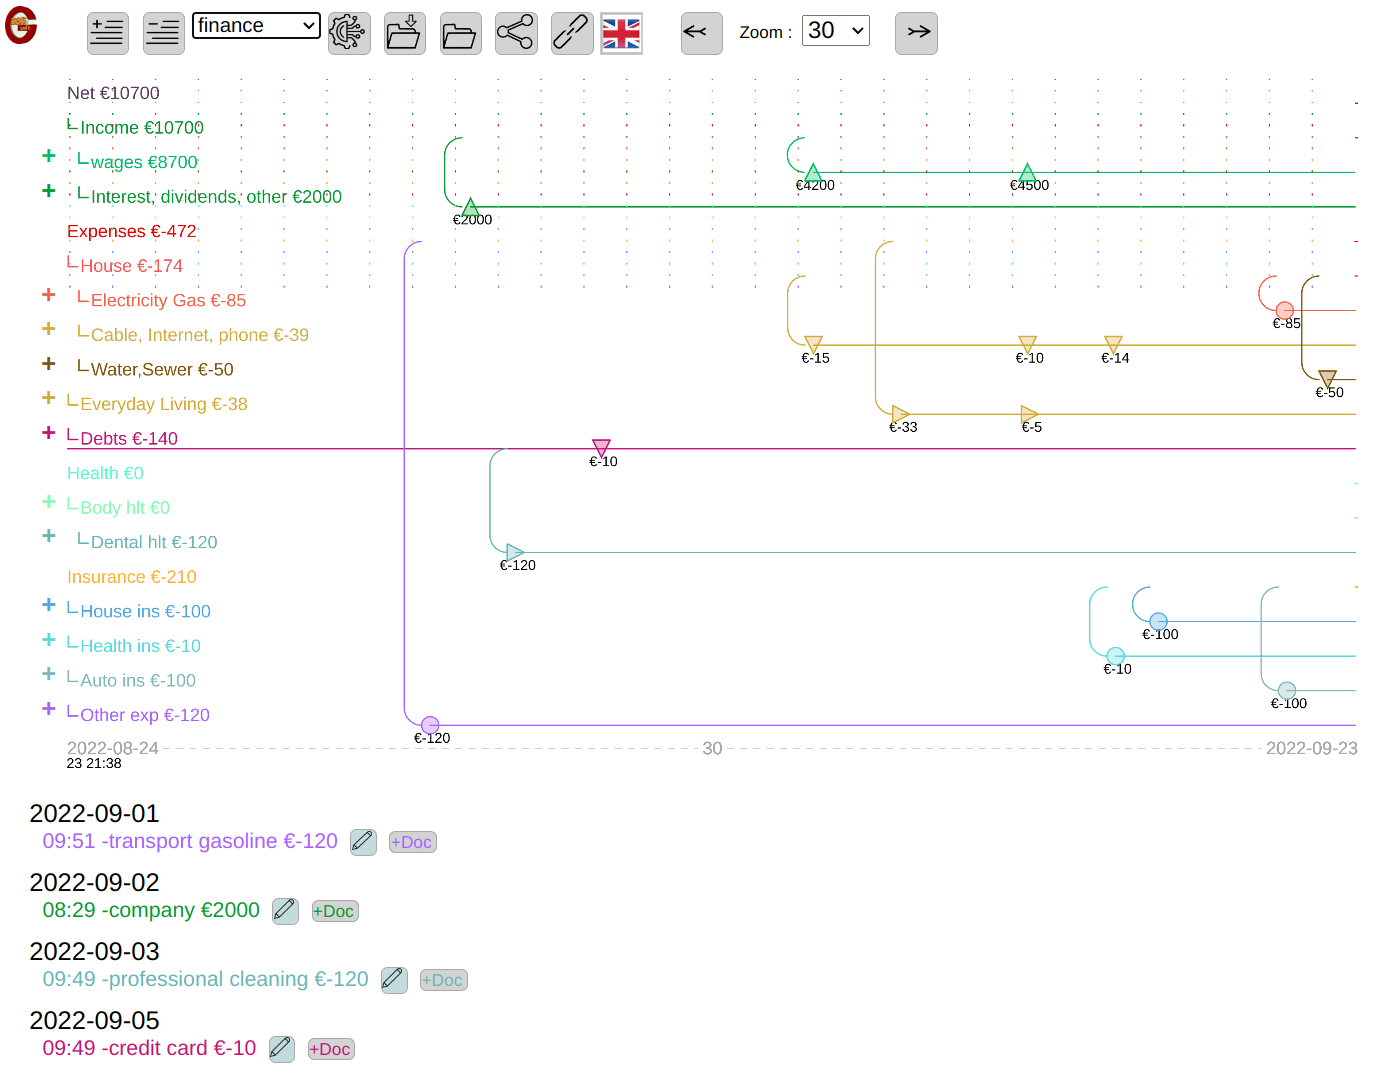The height and width of the screenshot is (1074, 1377).
Task: Click the download to folder icon
Action: point(405,33)
